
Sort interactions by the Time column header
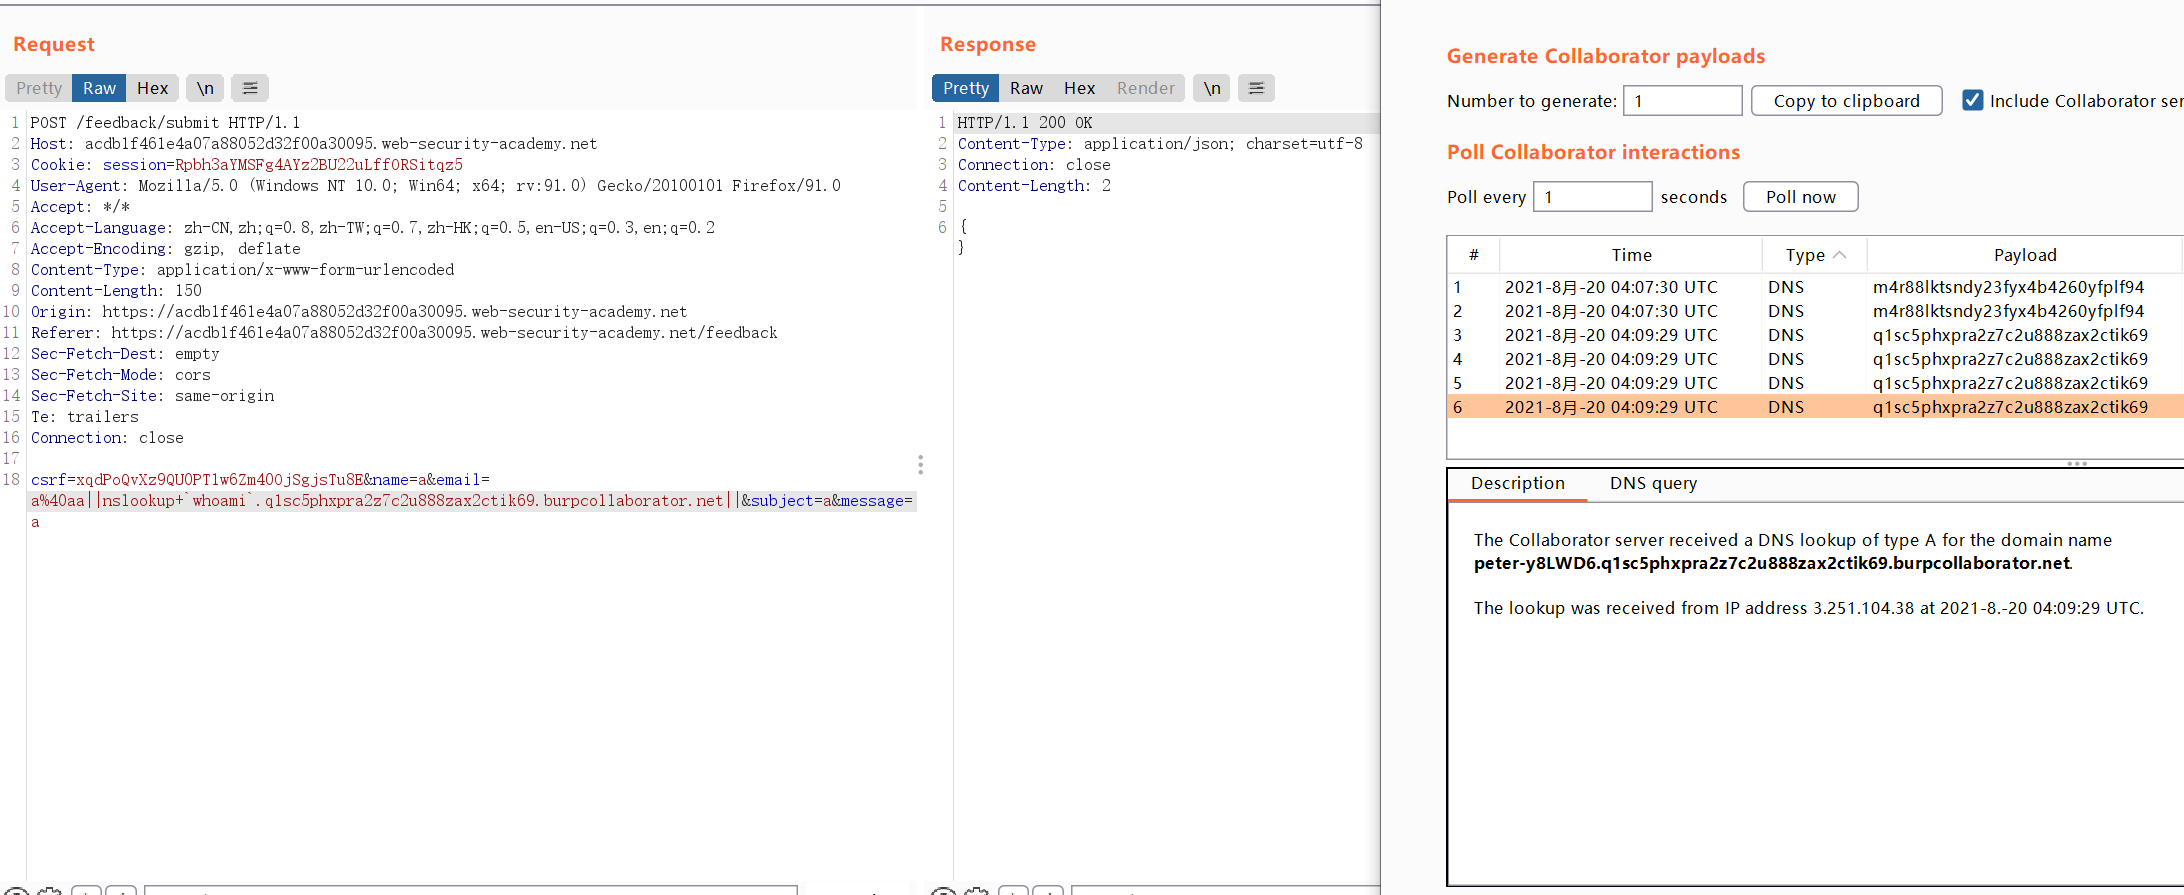click(x=1631, y=255)
